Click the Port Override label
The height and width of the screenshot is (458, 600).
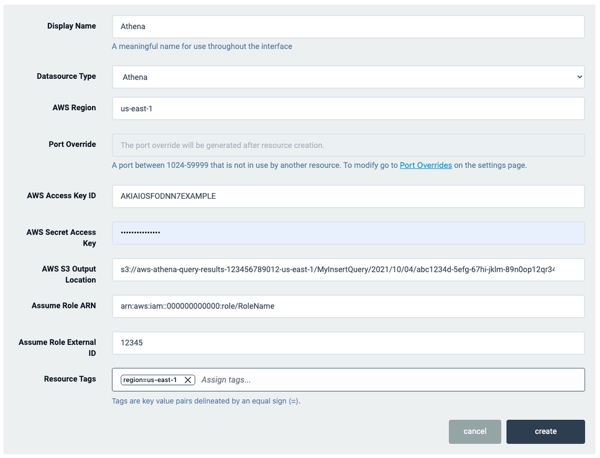coord(72,144)
